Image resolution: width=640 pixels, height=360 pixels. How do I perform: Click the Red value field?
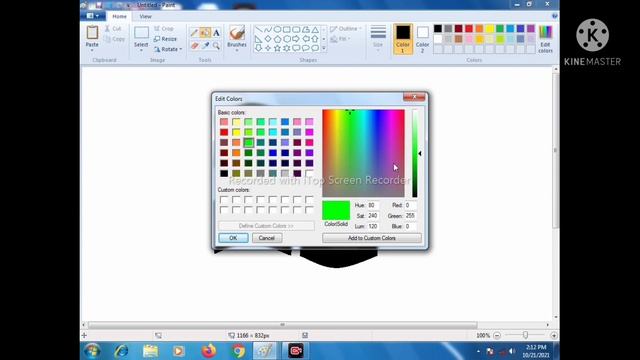click(x=410, y=205)
